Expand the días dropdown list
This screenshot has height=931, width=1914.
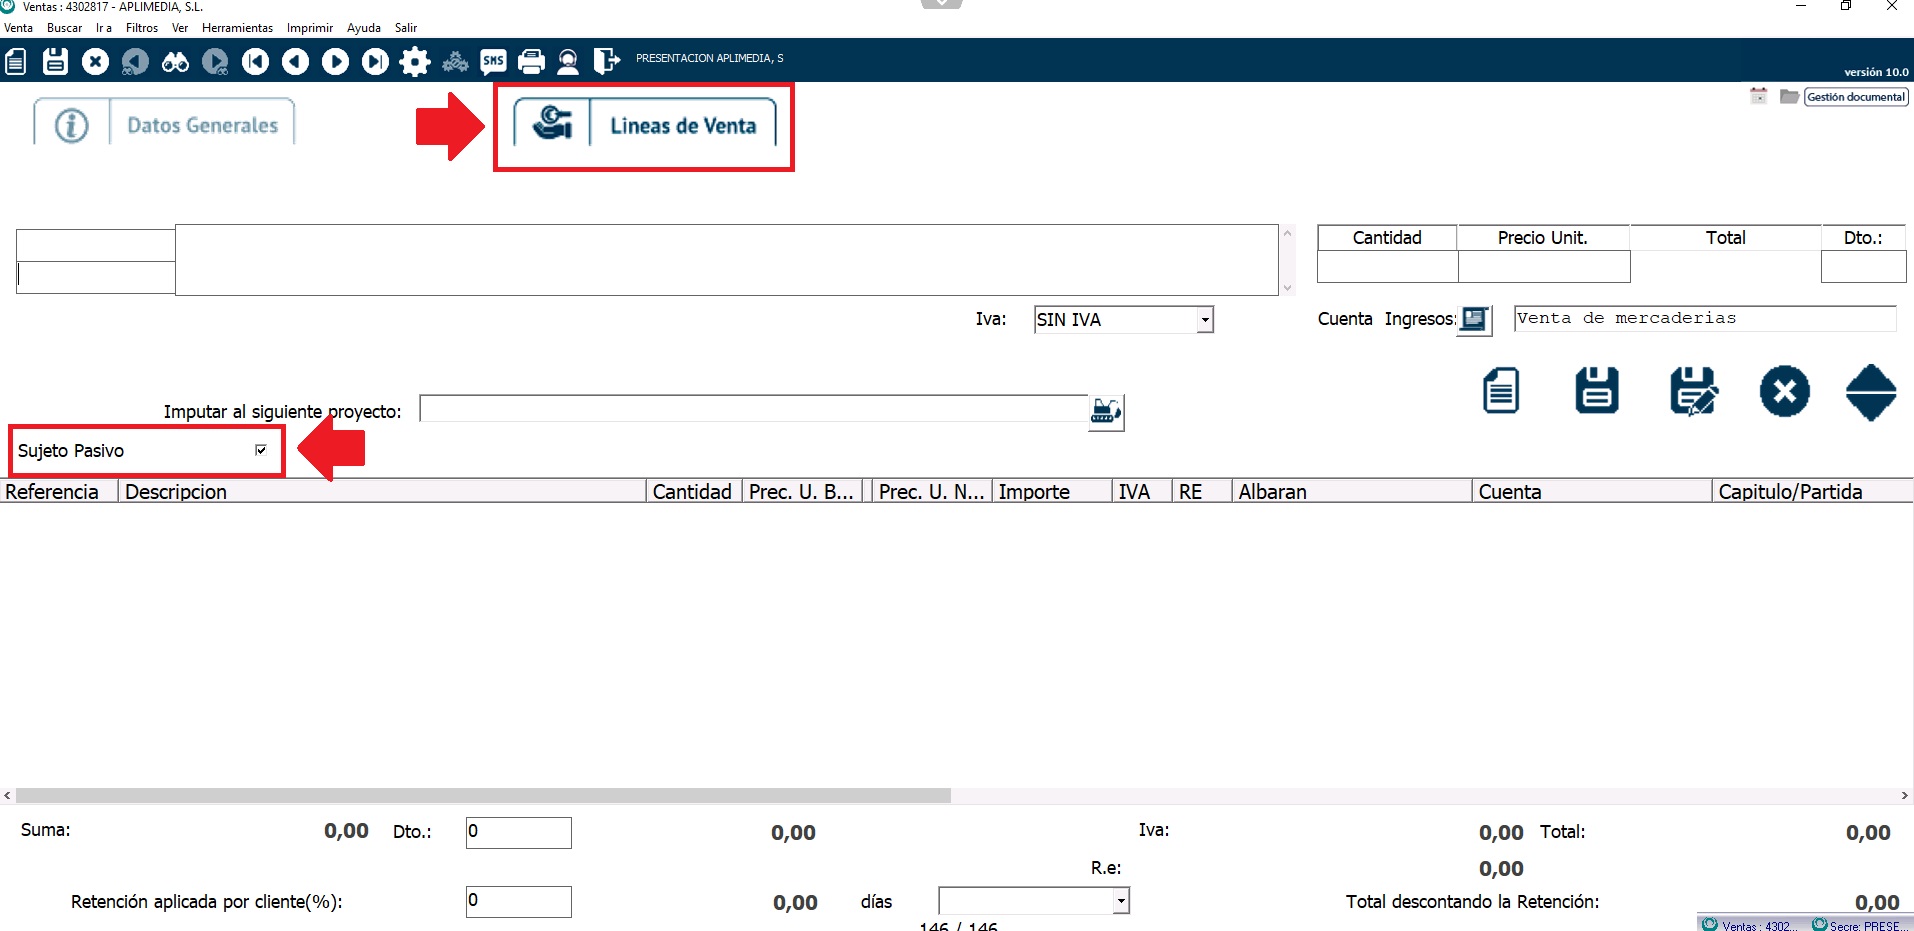coord(1121,901)
